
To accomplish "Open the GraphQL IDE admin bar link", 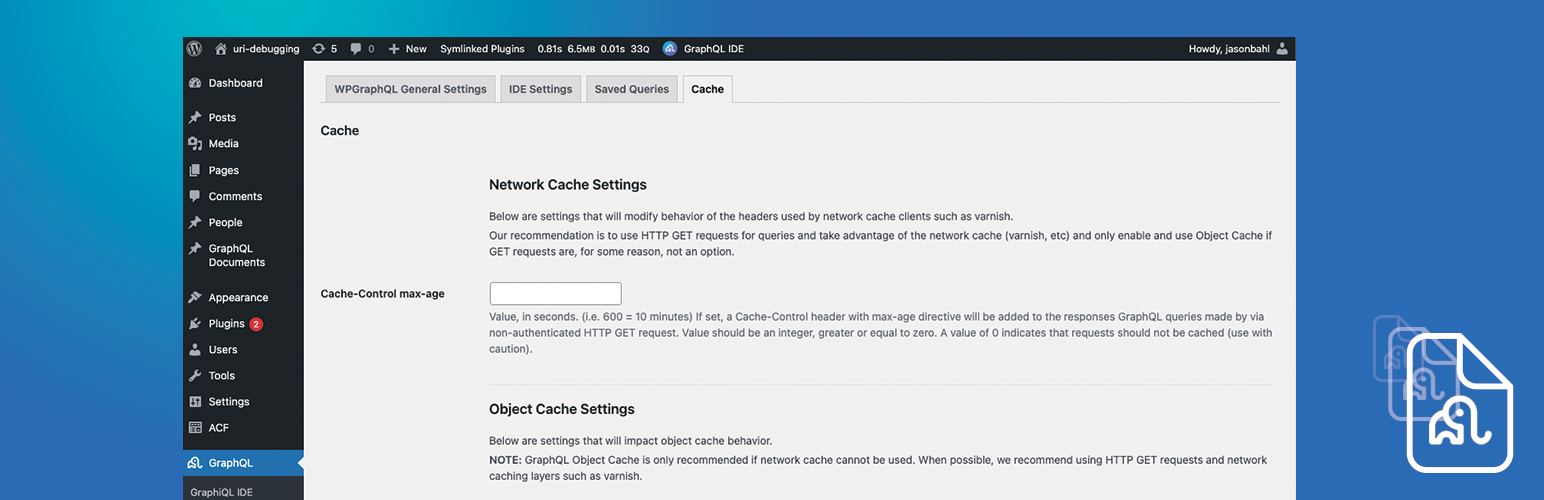I will click(714, 48).
